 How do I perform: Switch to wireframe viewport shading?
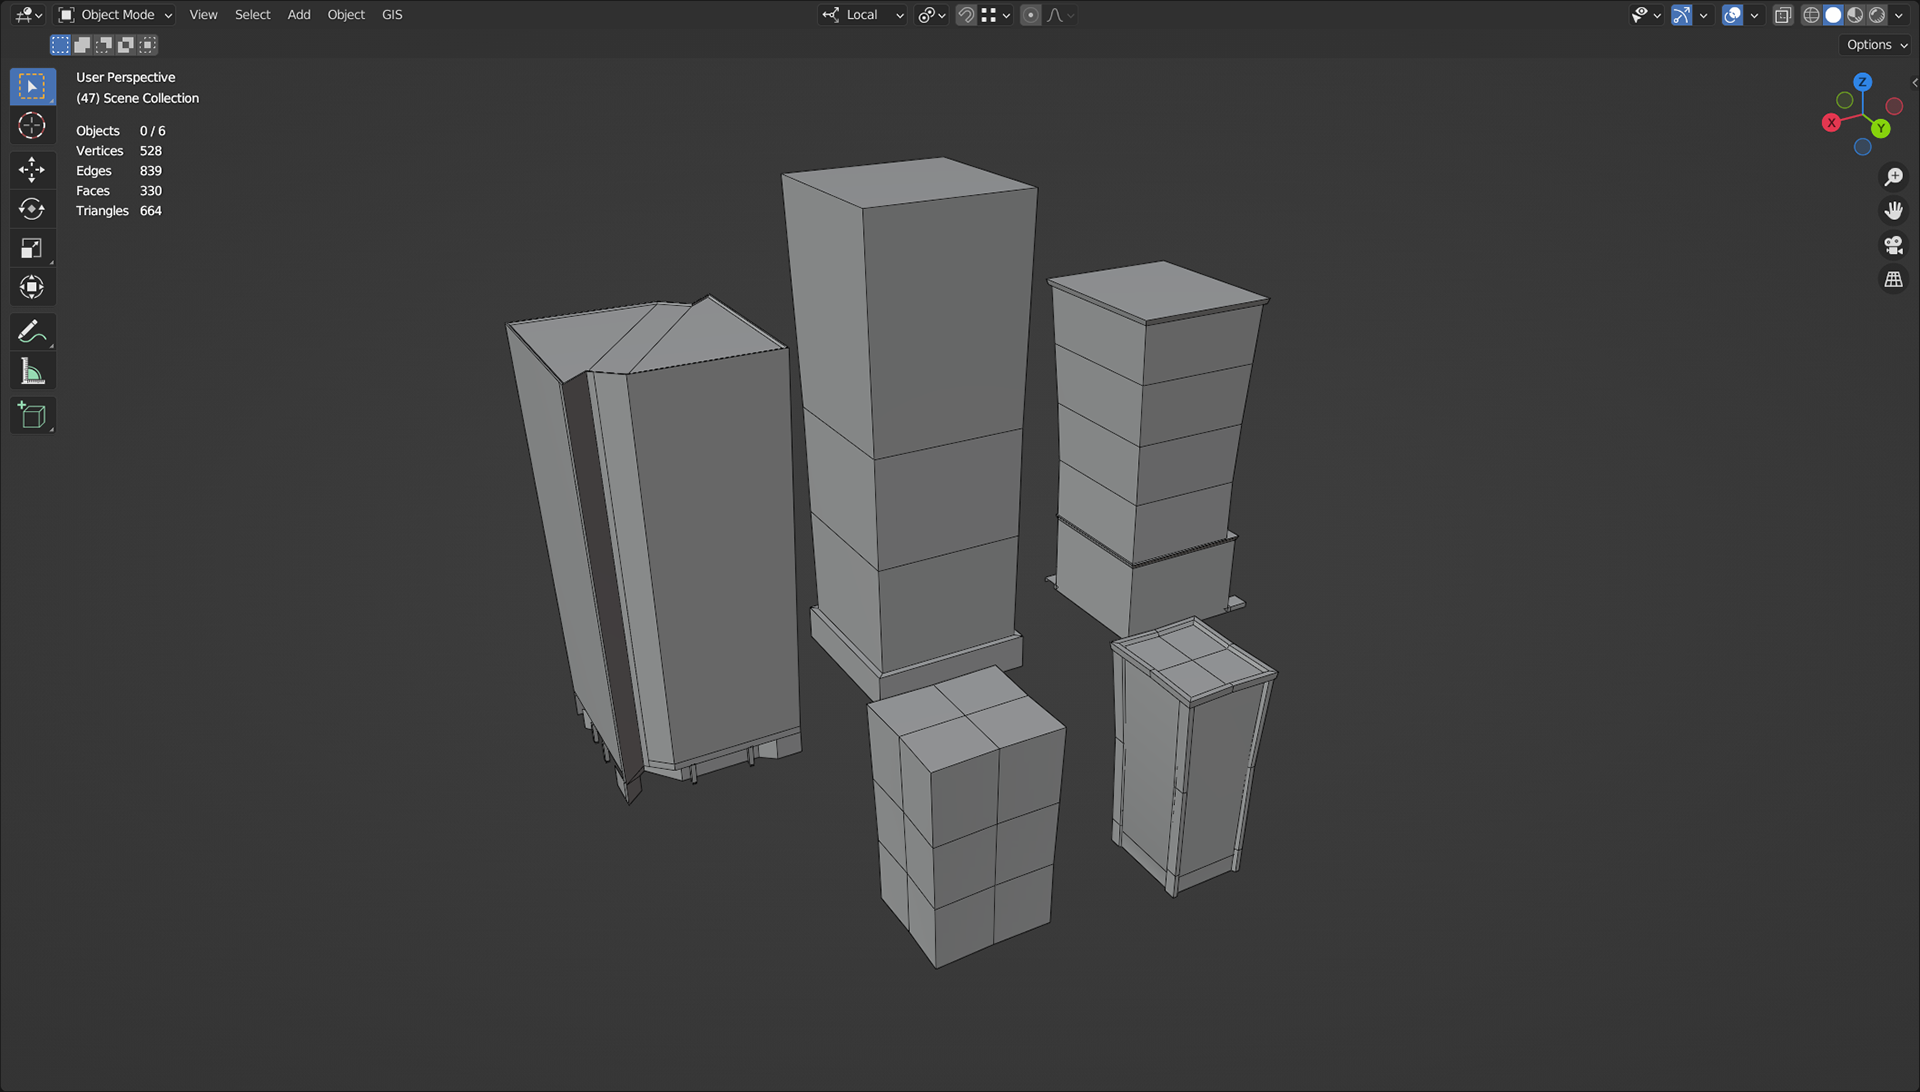pyautogui.click(x=1811, y=15)
